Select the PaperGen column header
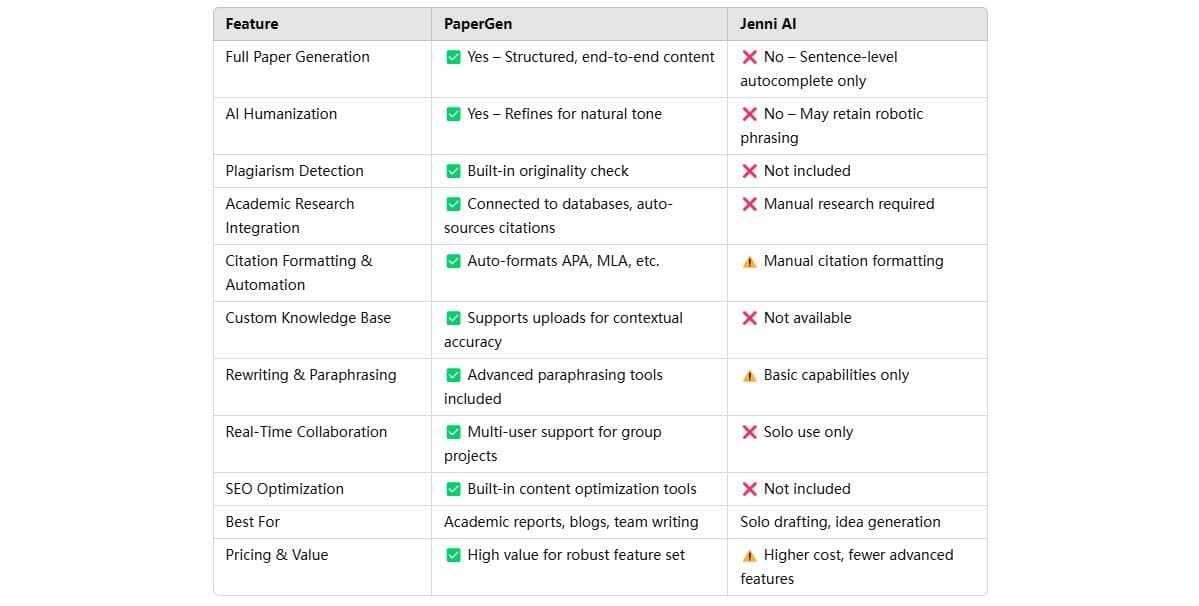The width and height of the screenshot is (1199, 606). [x=478, y=24]
